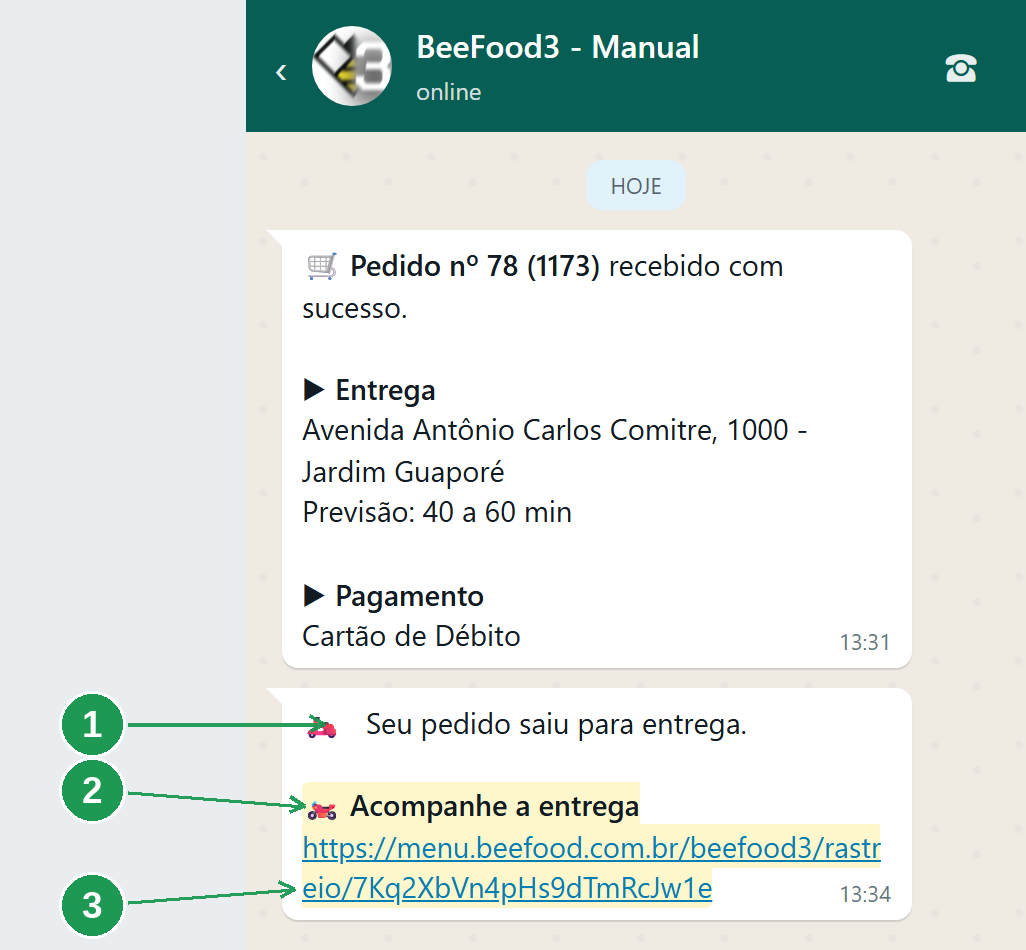Viewport: 1026px width, 950px height.
Task: Select the Pedido nº 78 (1173) text
Action: [474, 266]
